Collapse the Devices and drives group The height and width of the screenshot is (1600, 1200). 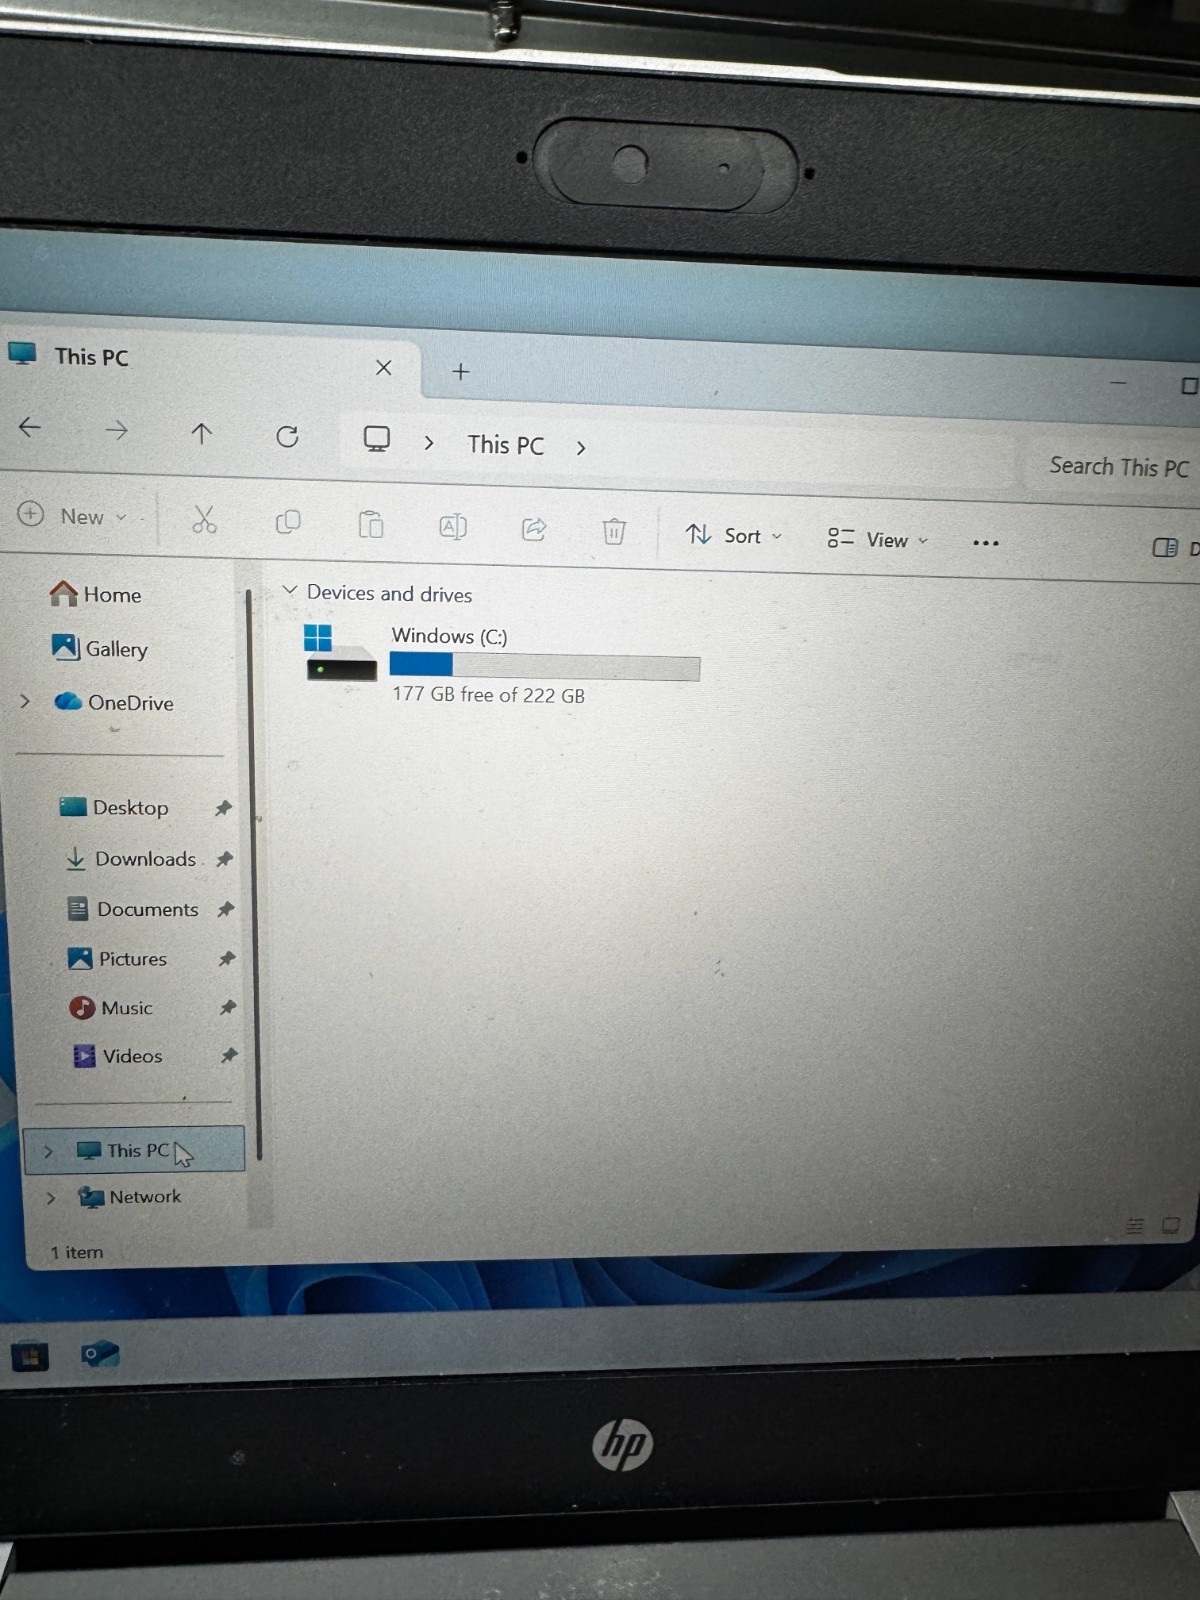[x=290, y=591]
